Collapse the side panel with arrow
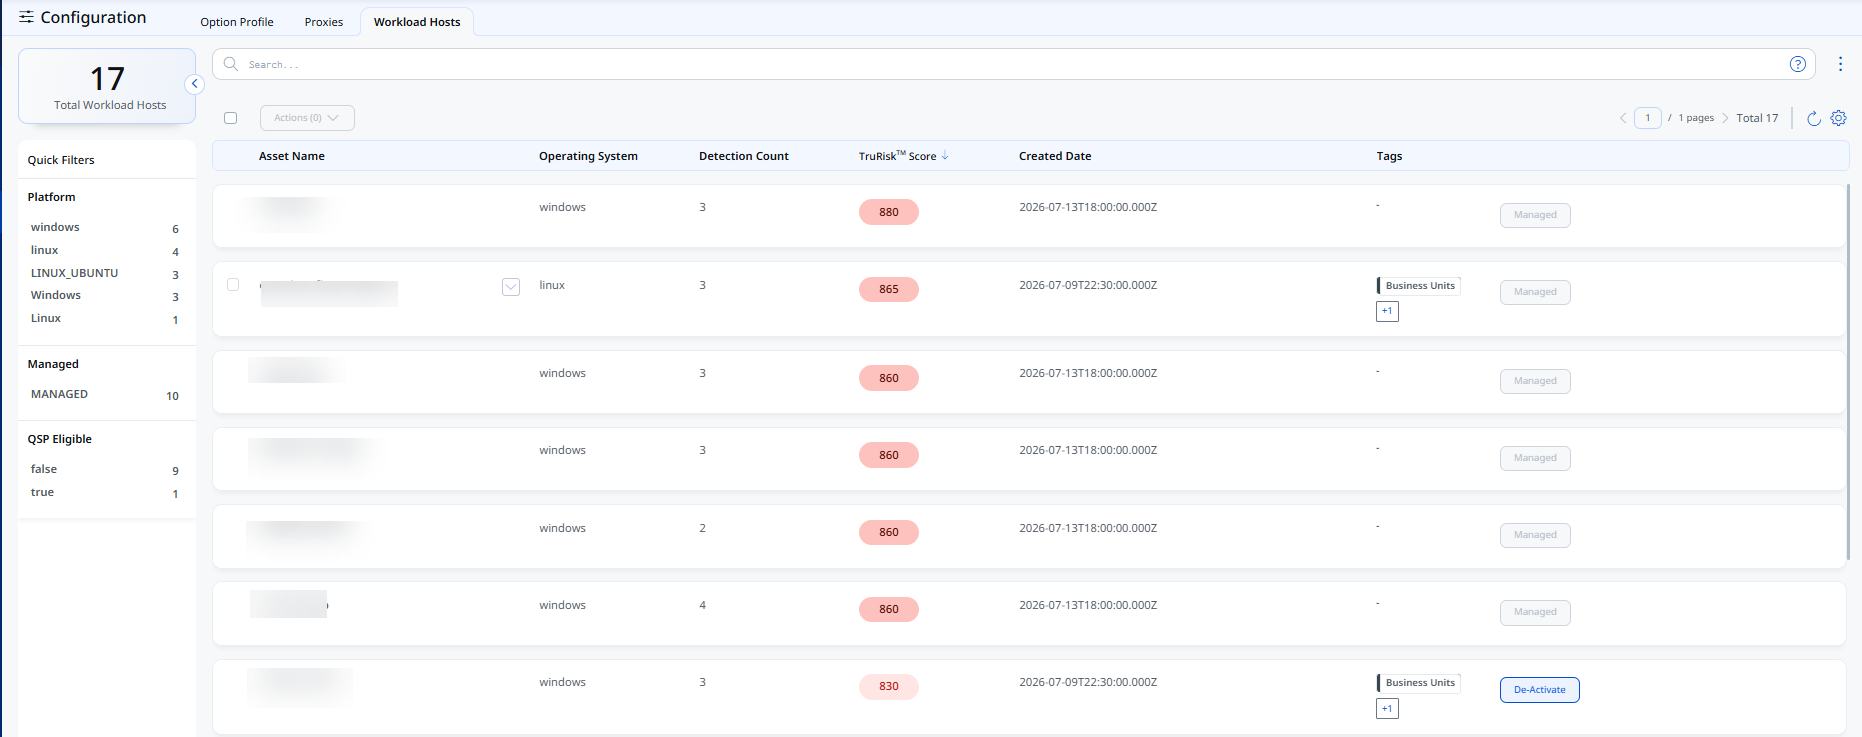Viewport: 1862px width, 737px height. [x=195, y=84]
